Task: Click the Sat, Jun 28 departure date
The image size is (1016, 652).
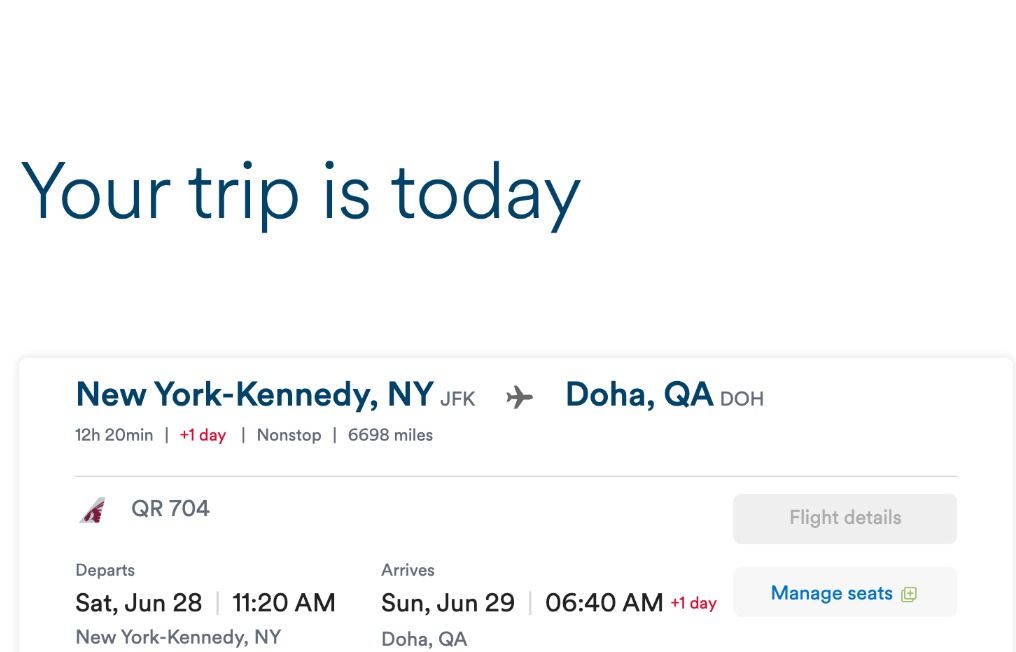Action: [x=139, y=603]
